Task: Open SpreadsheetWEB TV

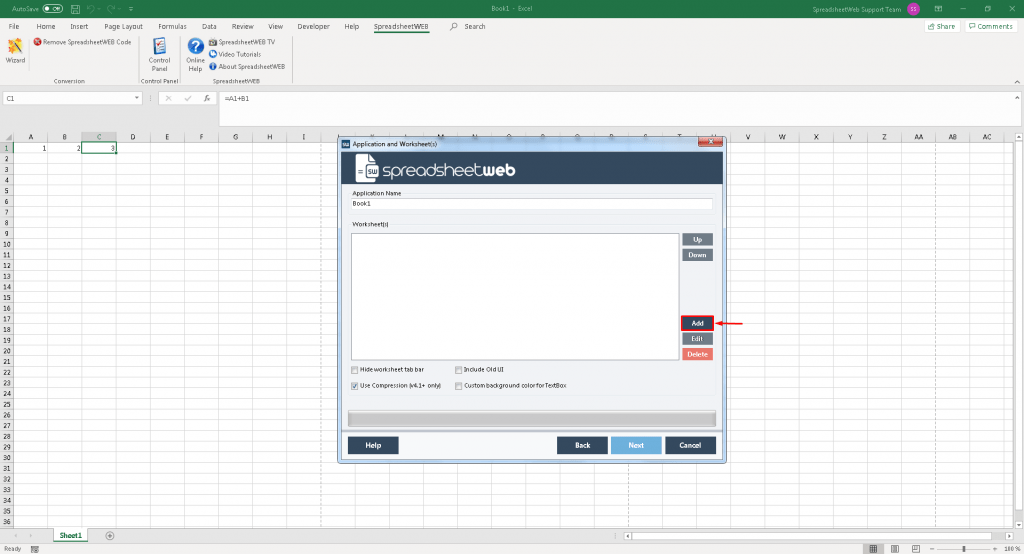Action: click(242, 42)
